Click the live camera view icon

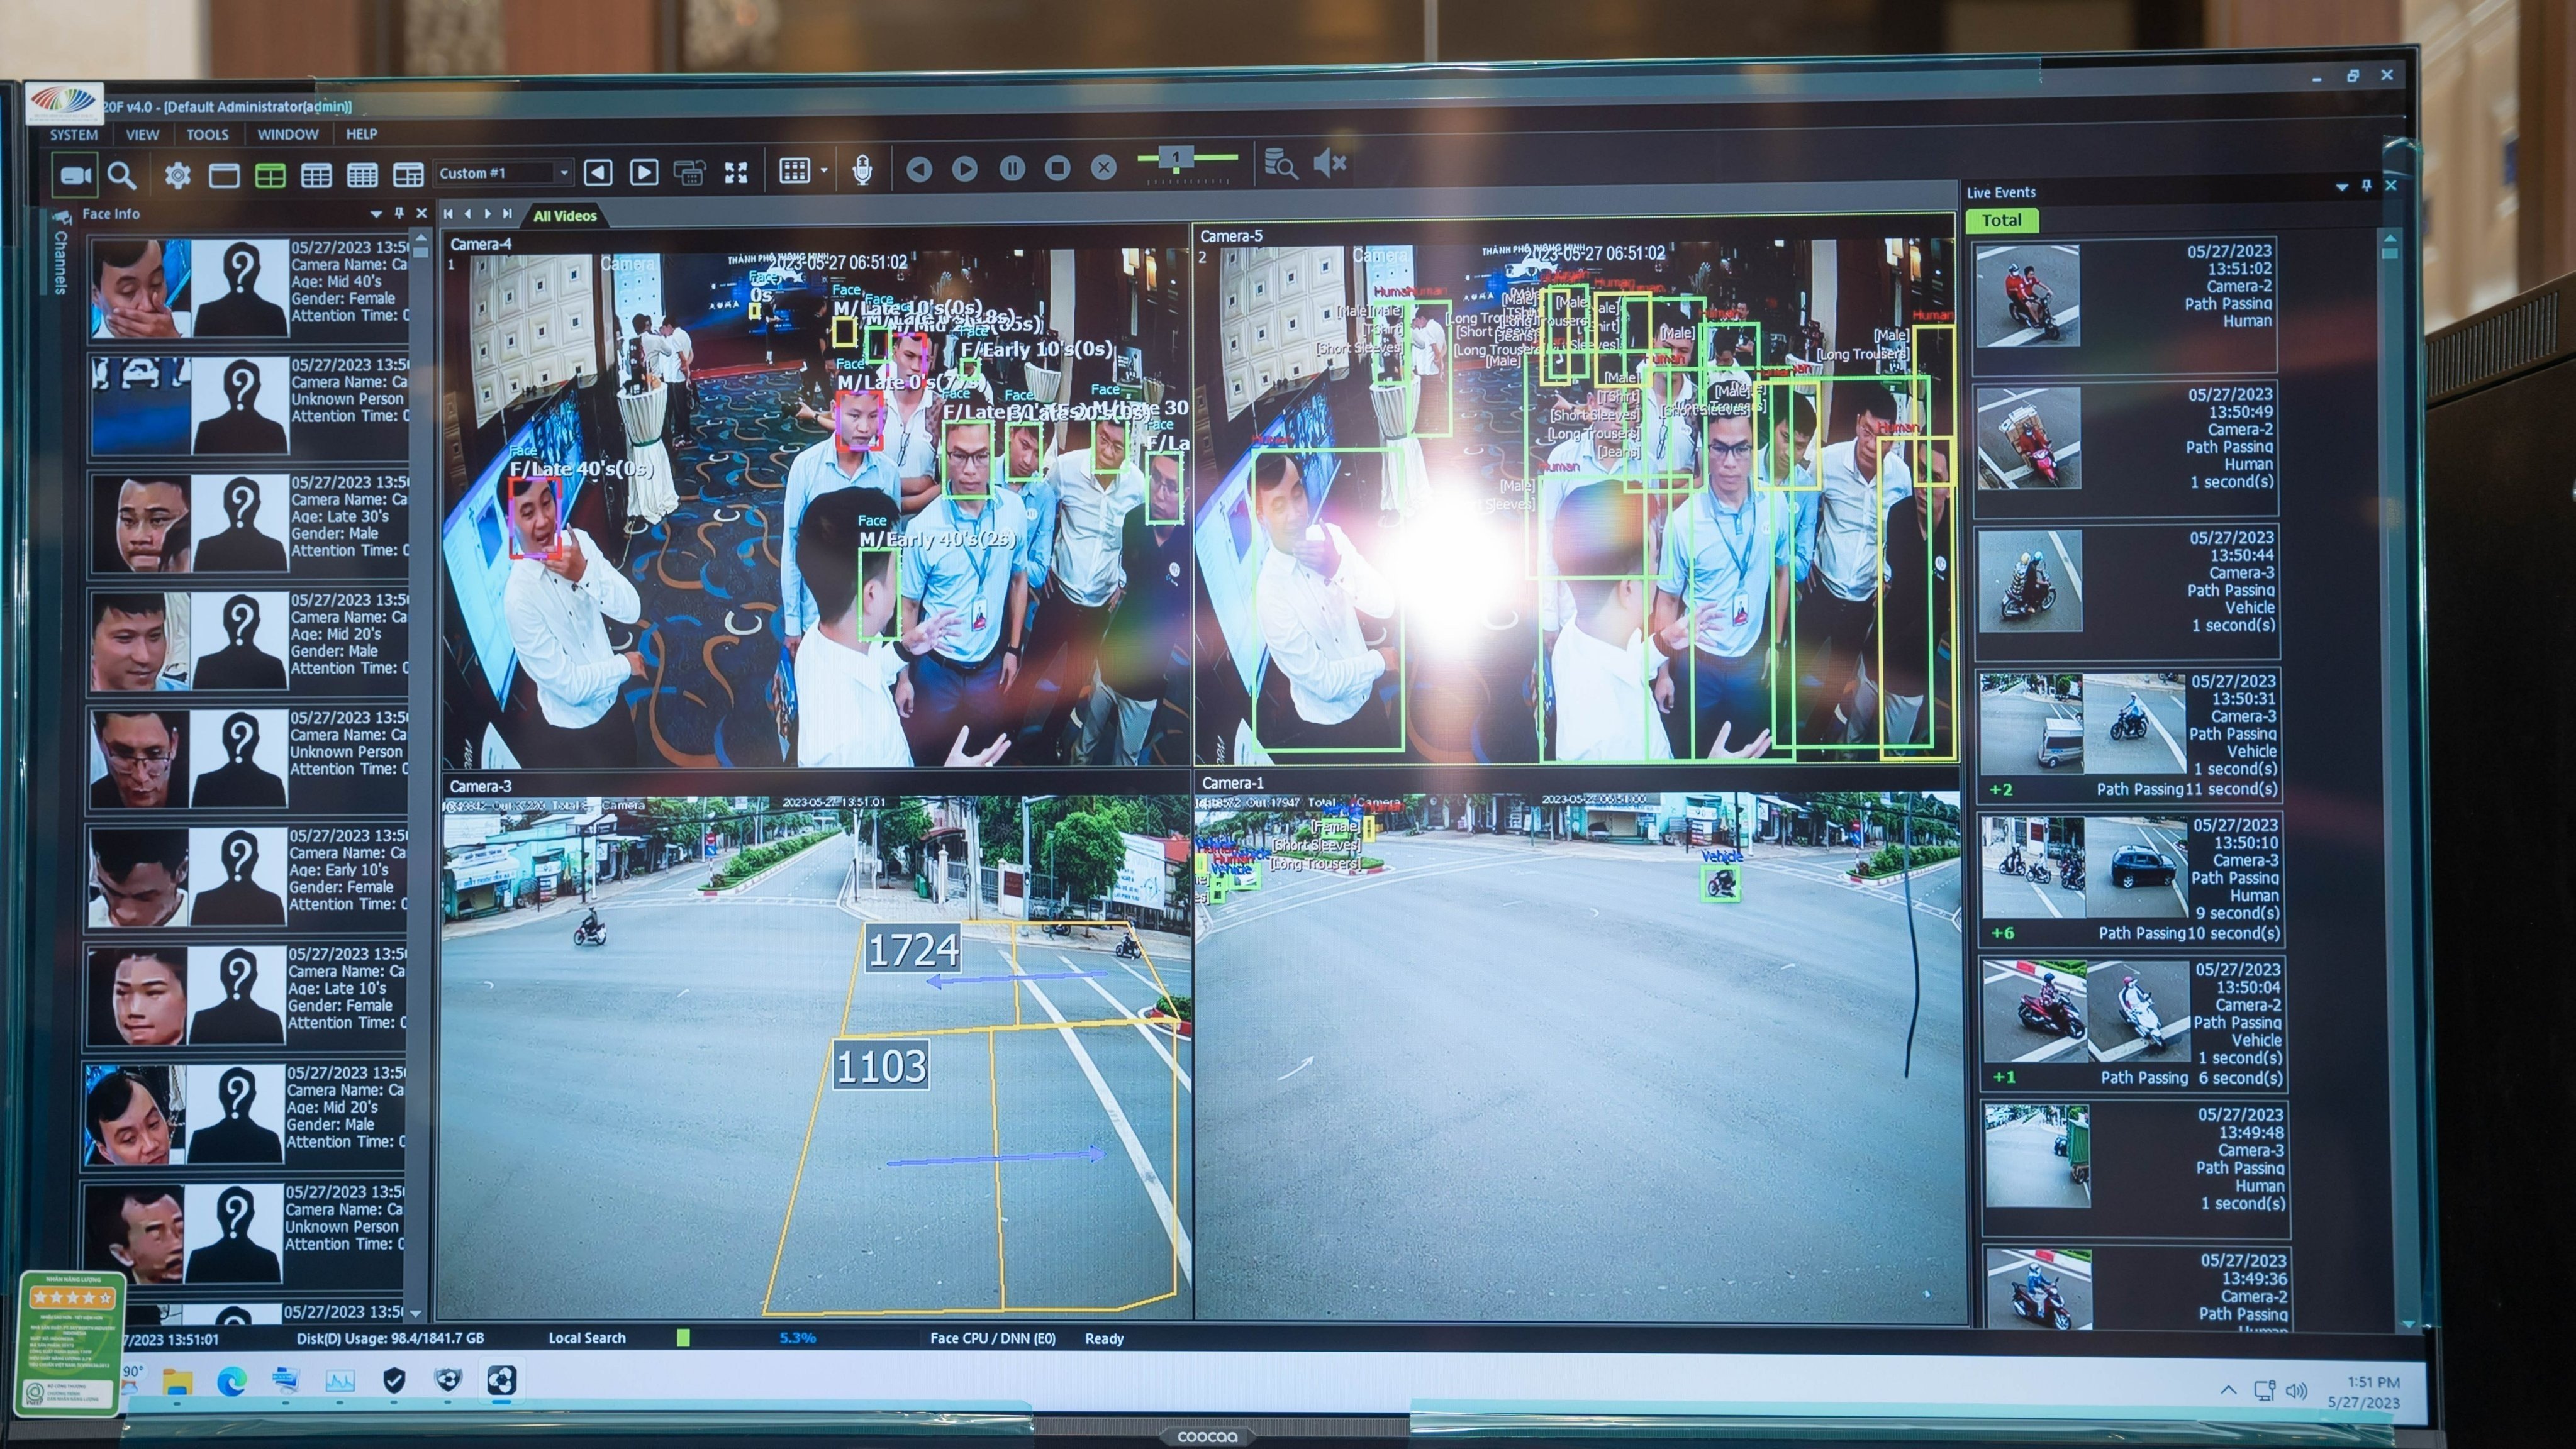click(75, 175)
